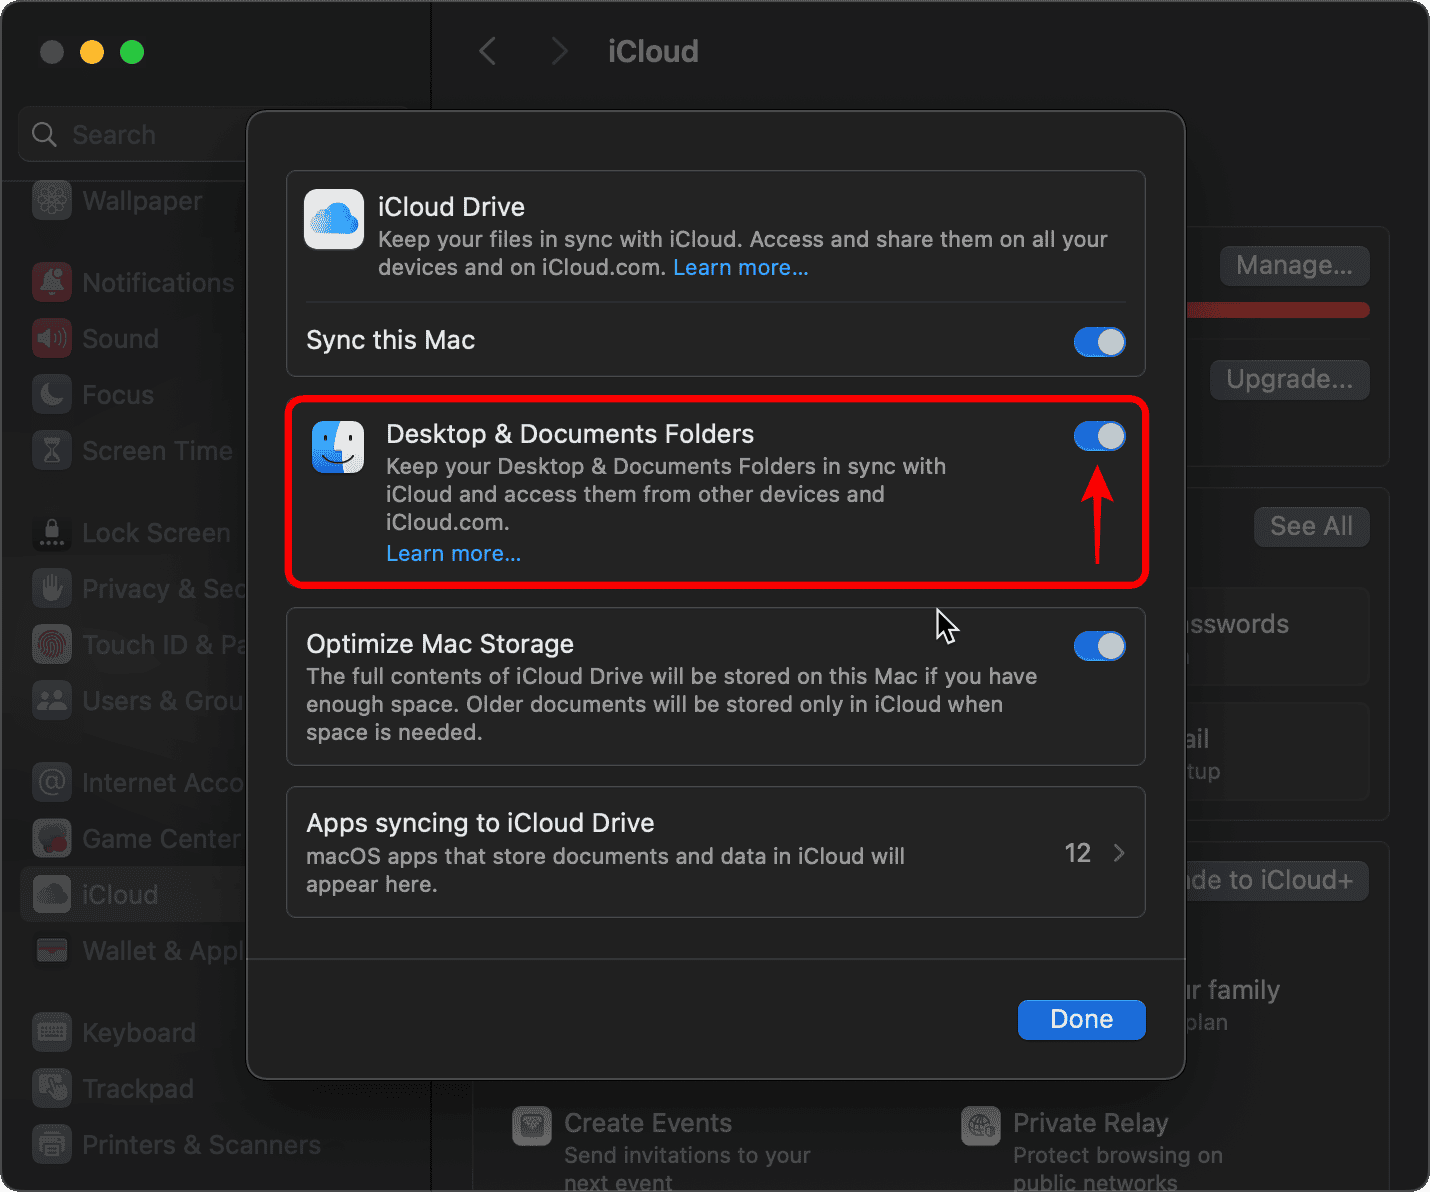Expand Apps syncing to iCloud Drive chevron

click(x=1119, y=853)
